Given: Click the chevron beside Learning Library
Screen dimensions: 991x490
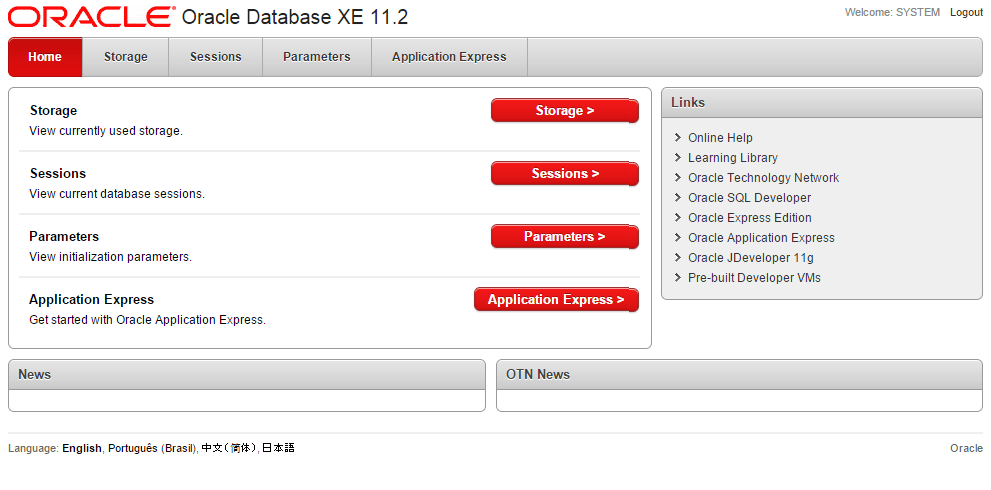Looking at the screenshot, I should 678,157.
